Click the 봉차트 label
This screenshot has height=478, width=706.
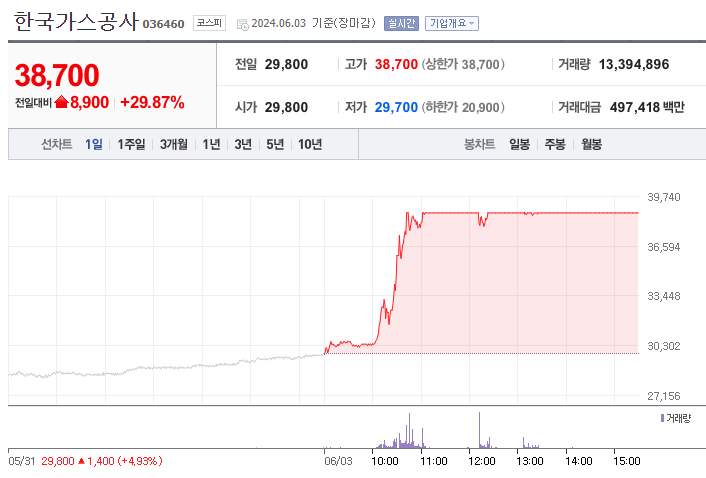(x=480, y=144)
